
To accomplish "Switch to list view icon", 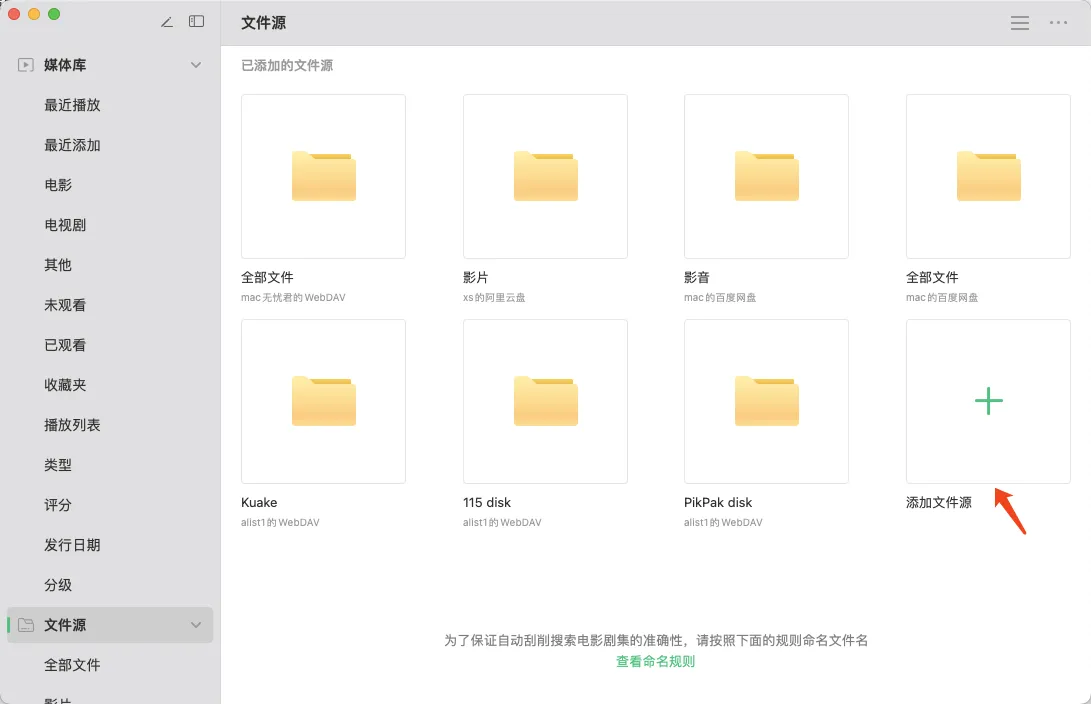I will pyautogui.click(x=1020, y=23).
